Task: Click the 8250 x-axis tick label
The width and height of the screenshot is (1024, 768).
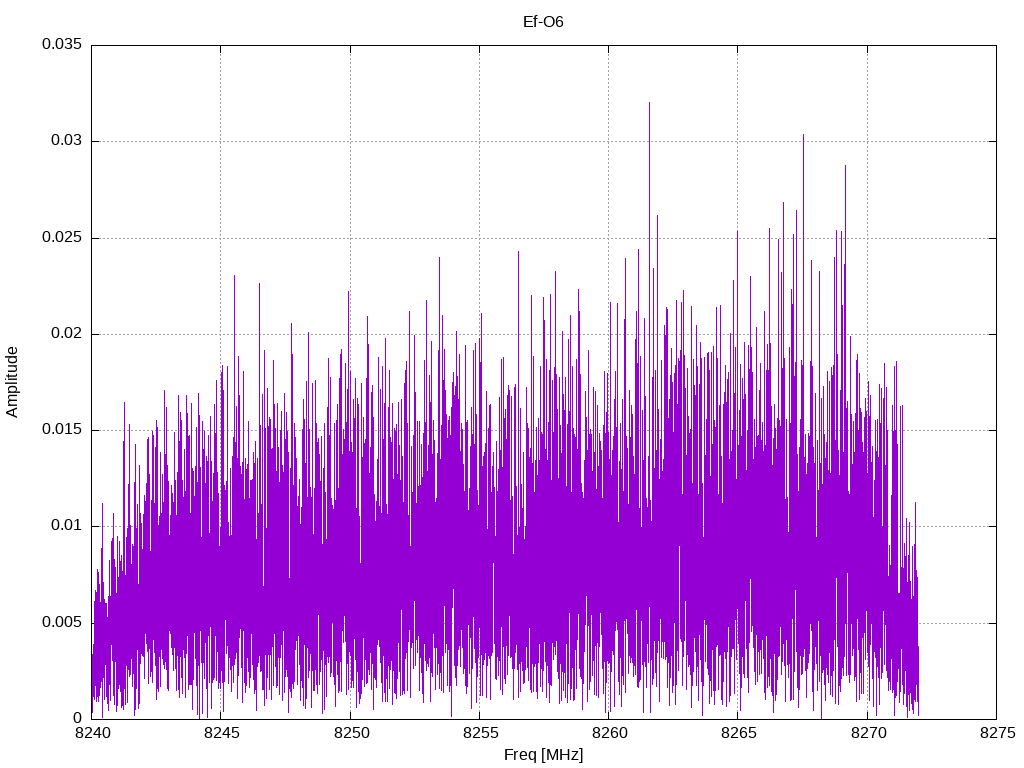Action: tap(351, 733)
